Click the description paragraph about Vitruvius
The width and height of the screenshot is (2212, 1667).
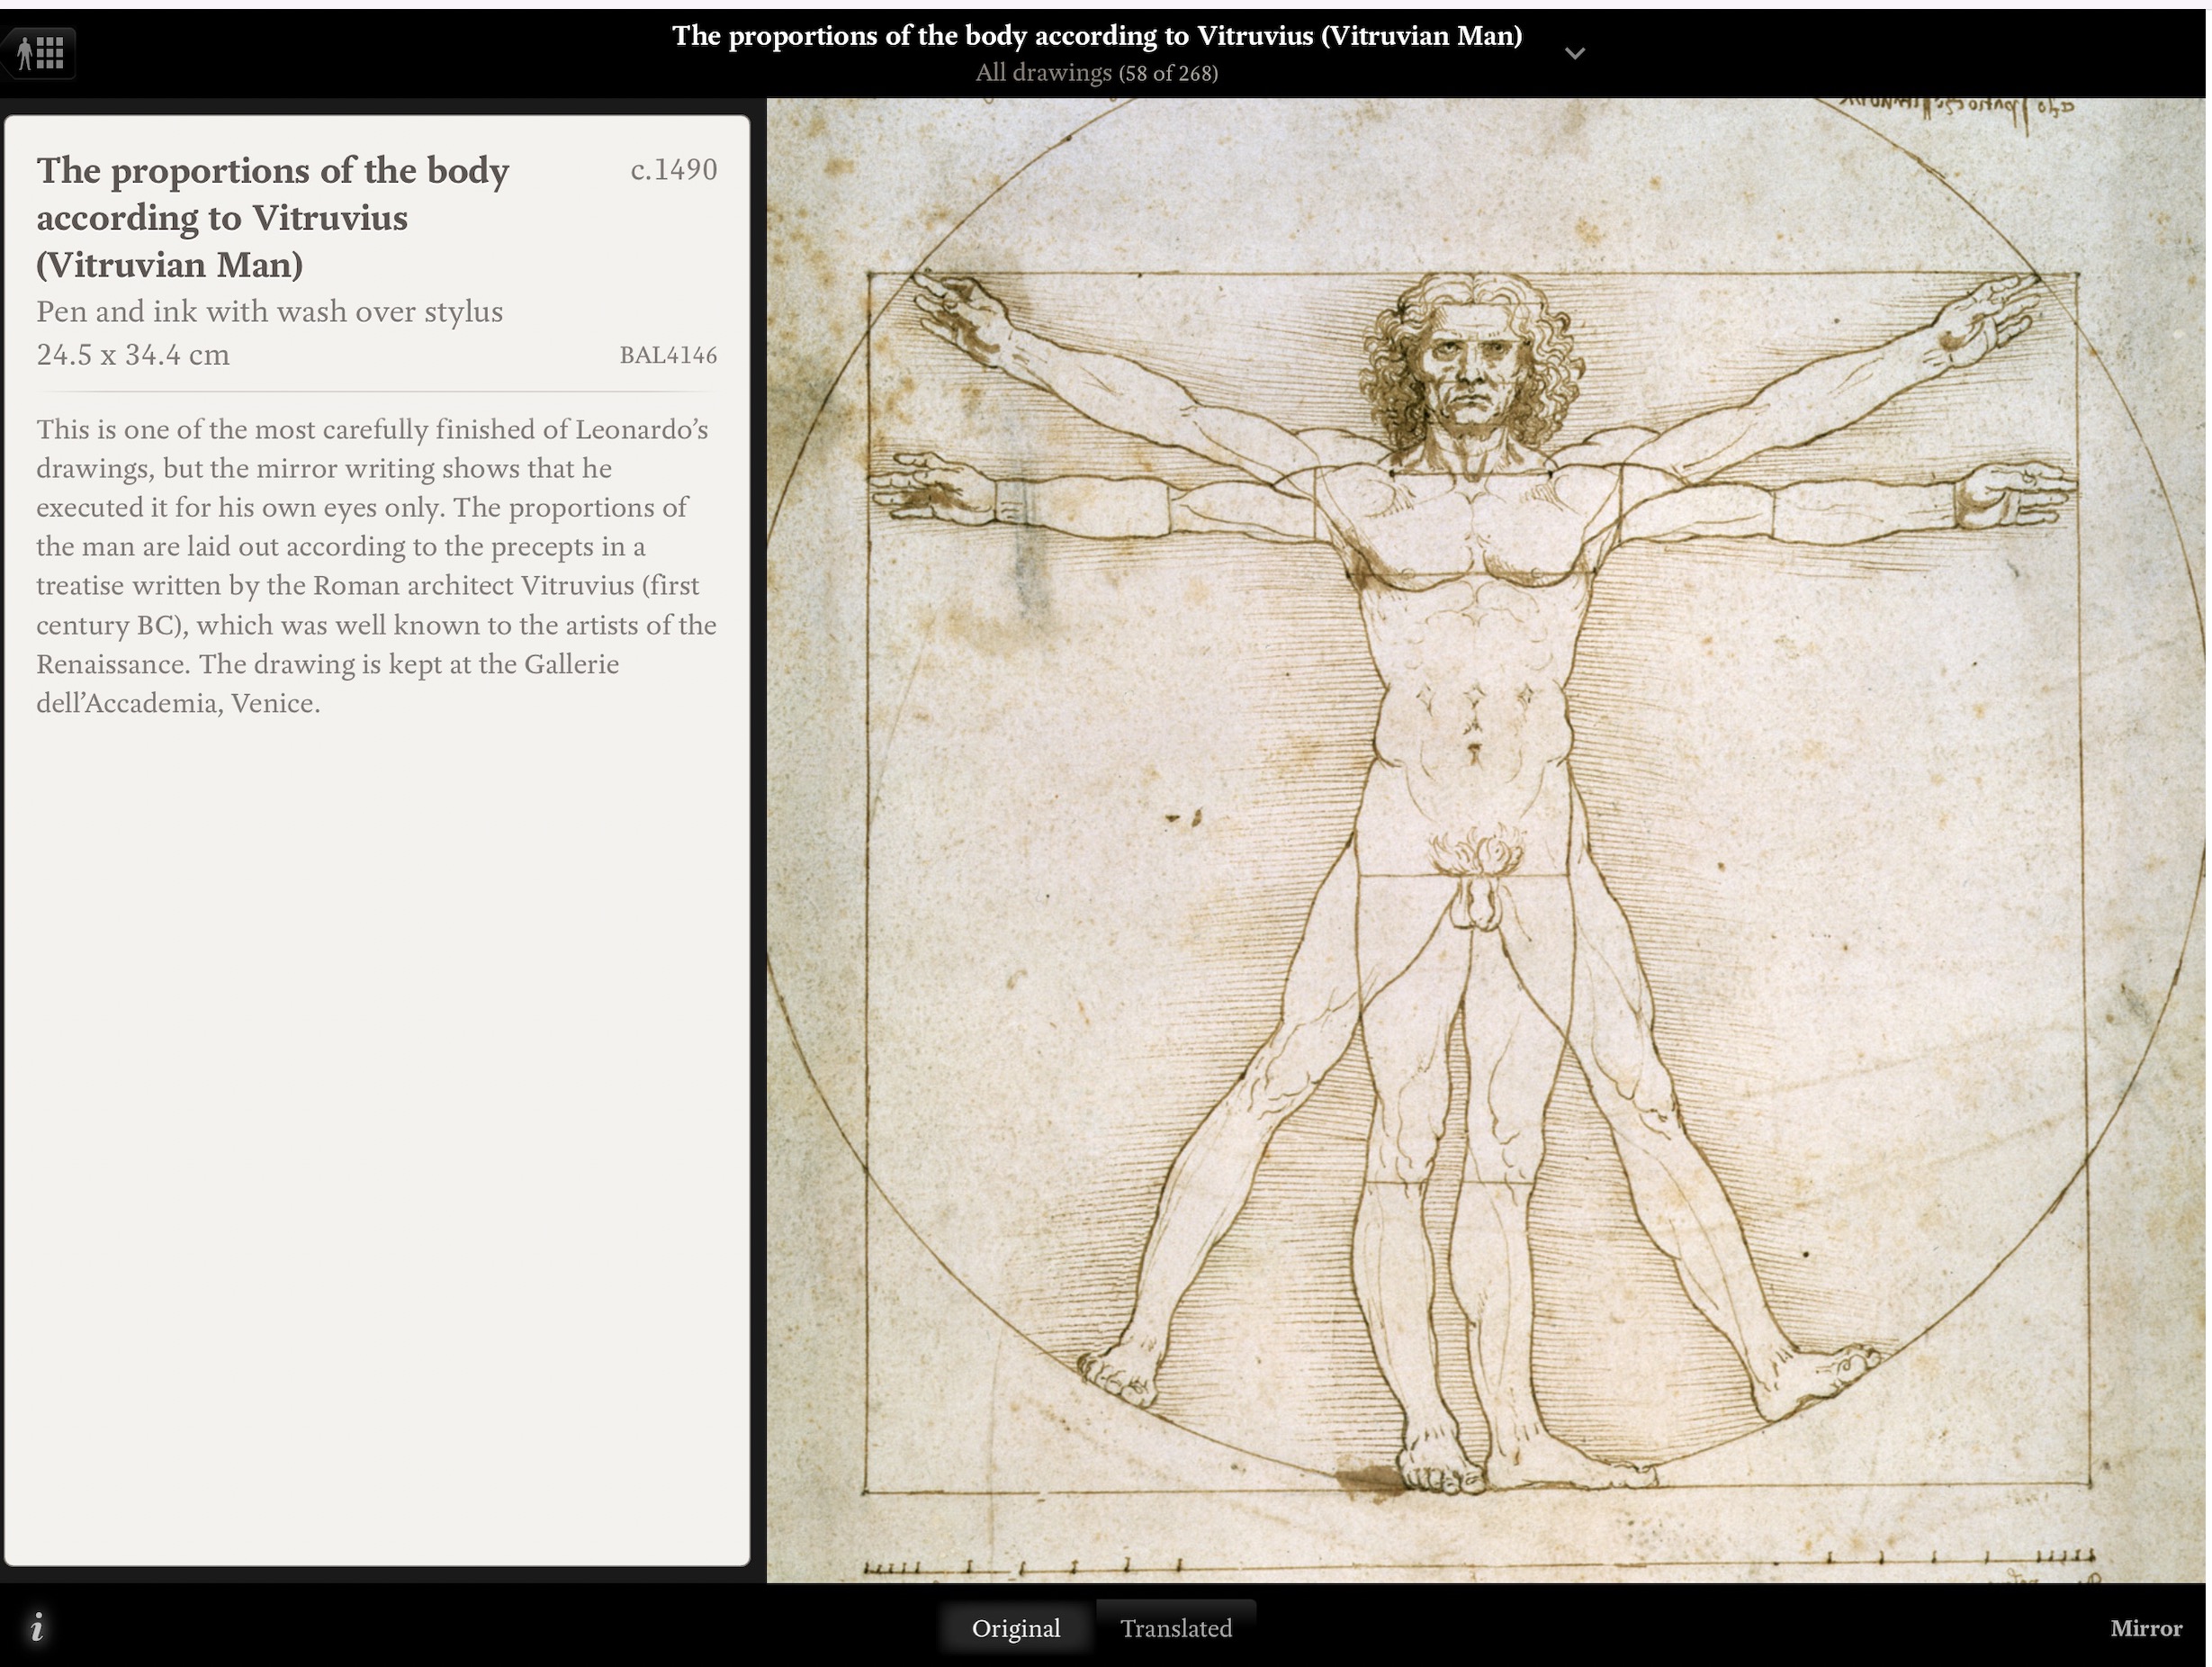[x=376, y=566]
